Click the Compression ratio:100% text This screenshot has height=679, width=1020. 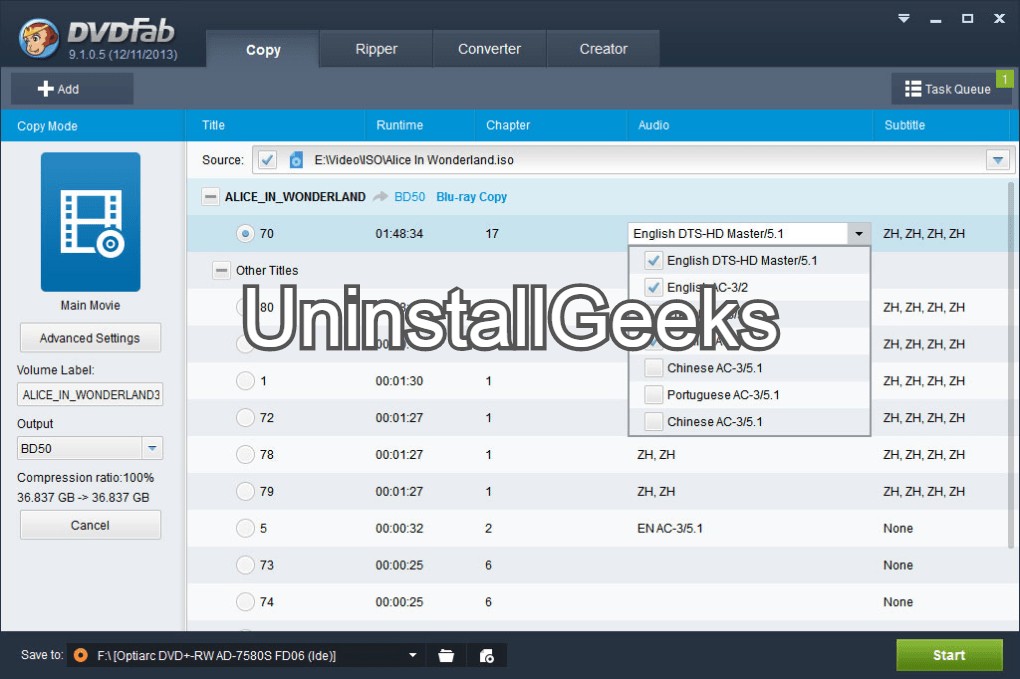85,477
